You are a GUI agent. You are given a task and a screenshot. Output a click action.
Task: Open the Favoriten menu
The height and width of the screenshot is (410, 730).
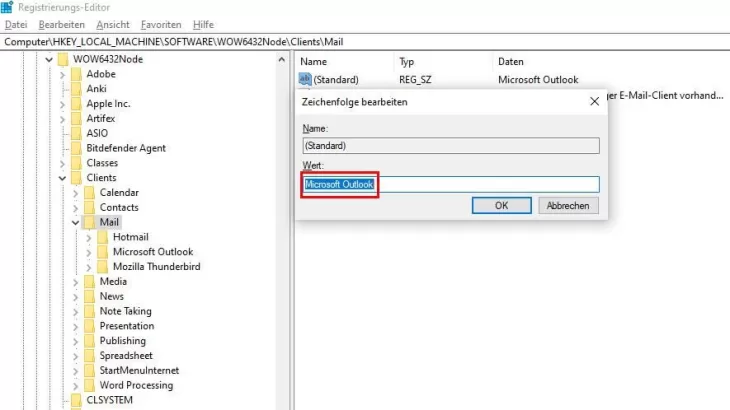click(x=161, y=24)
